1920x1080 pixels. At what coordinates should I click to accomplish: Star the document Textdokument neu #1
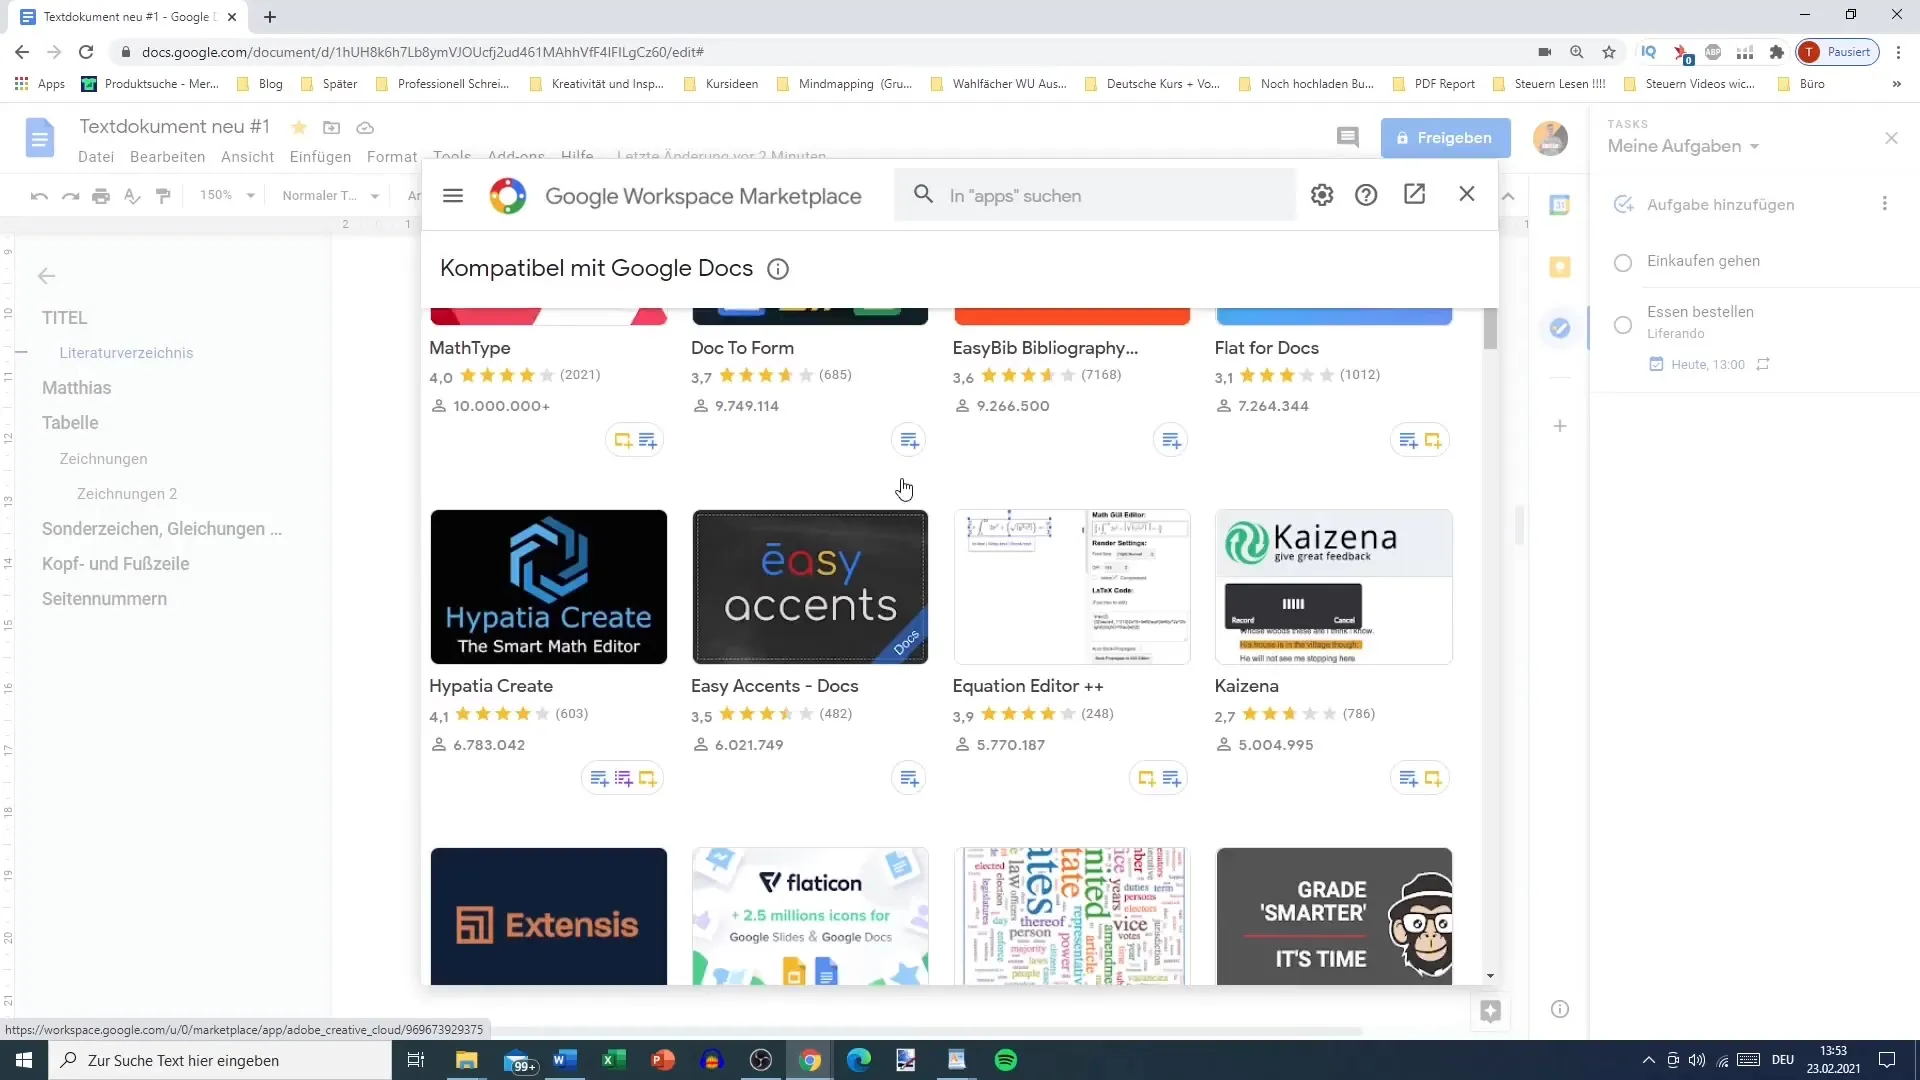pos(298,127)
